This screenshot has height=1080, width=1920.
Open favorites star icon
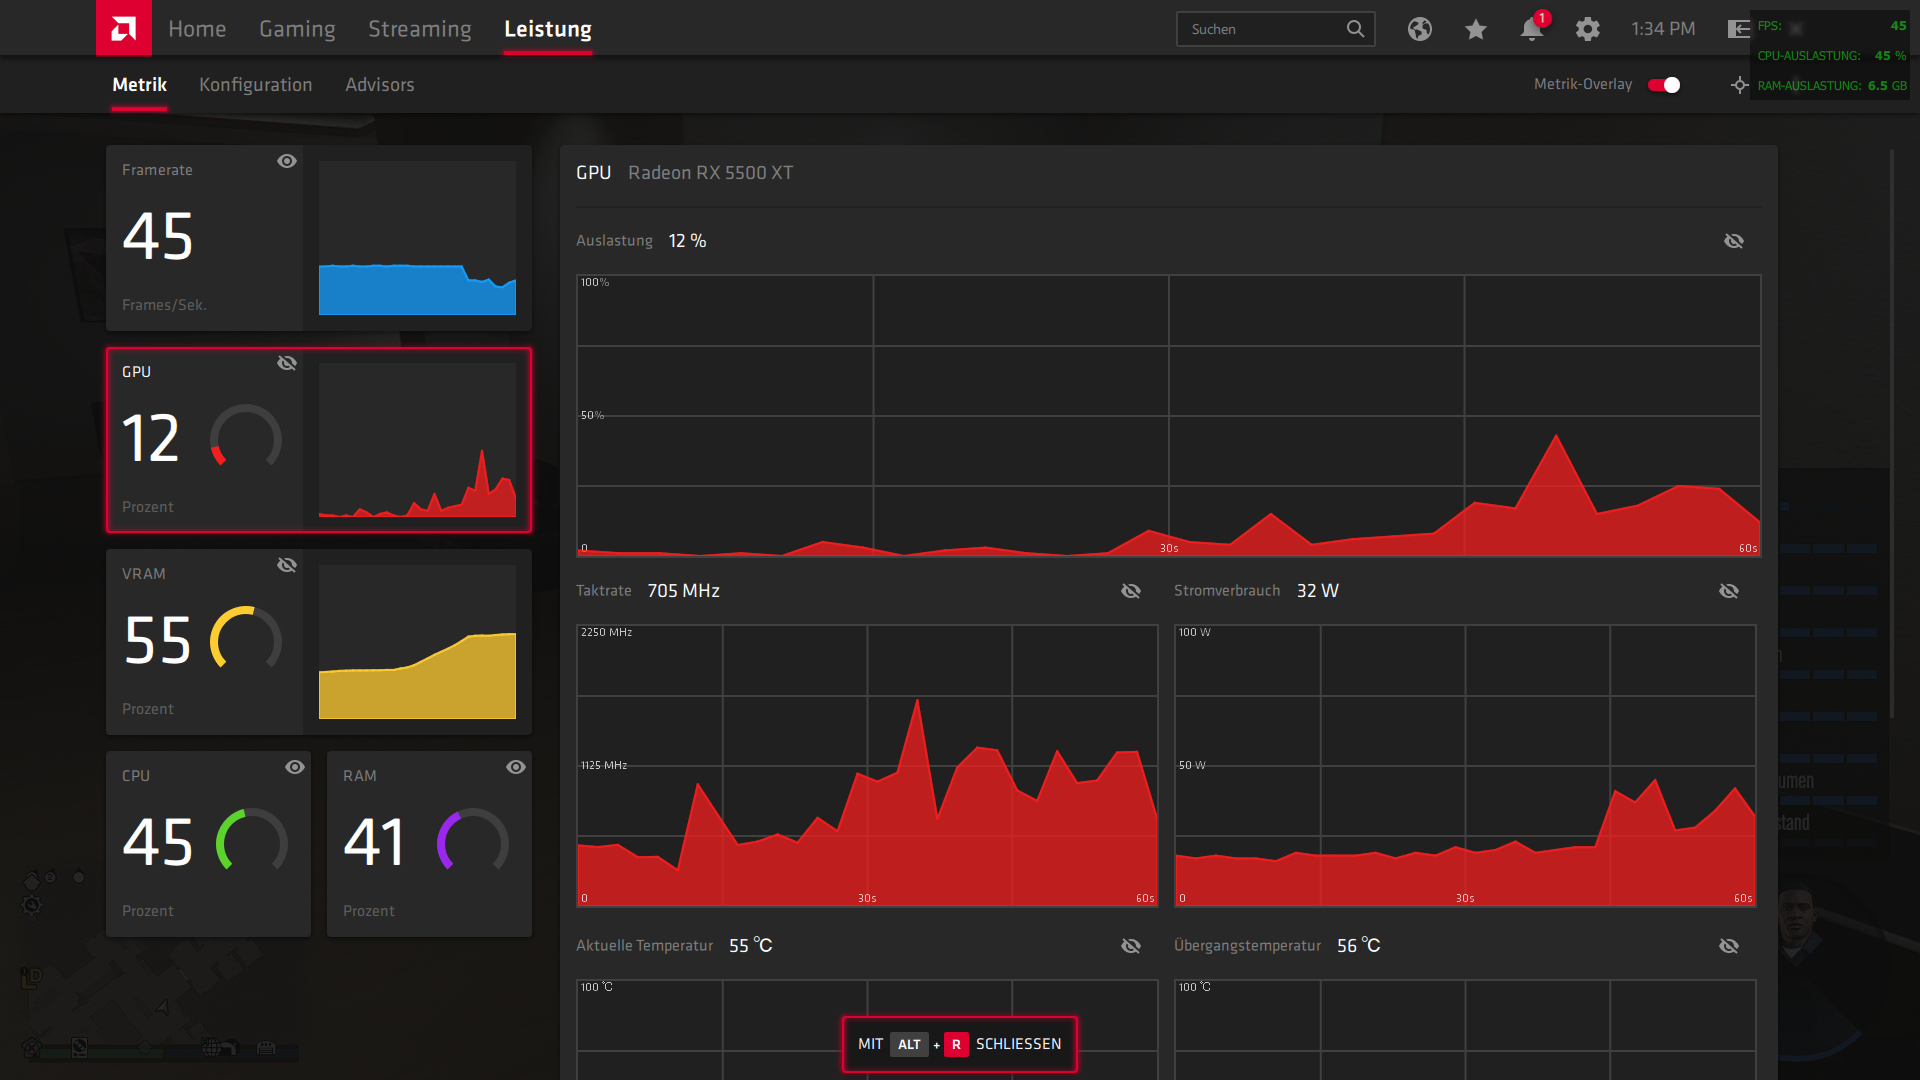[1475, 29]
